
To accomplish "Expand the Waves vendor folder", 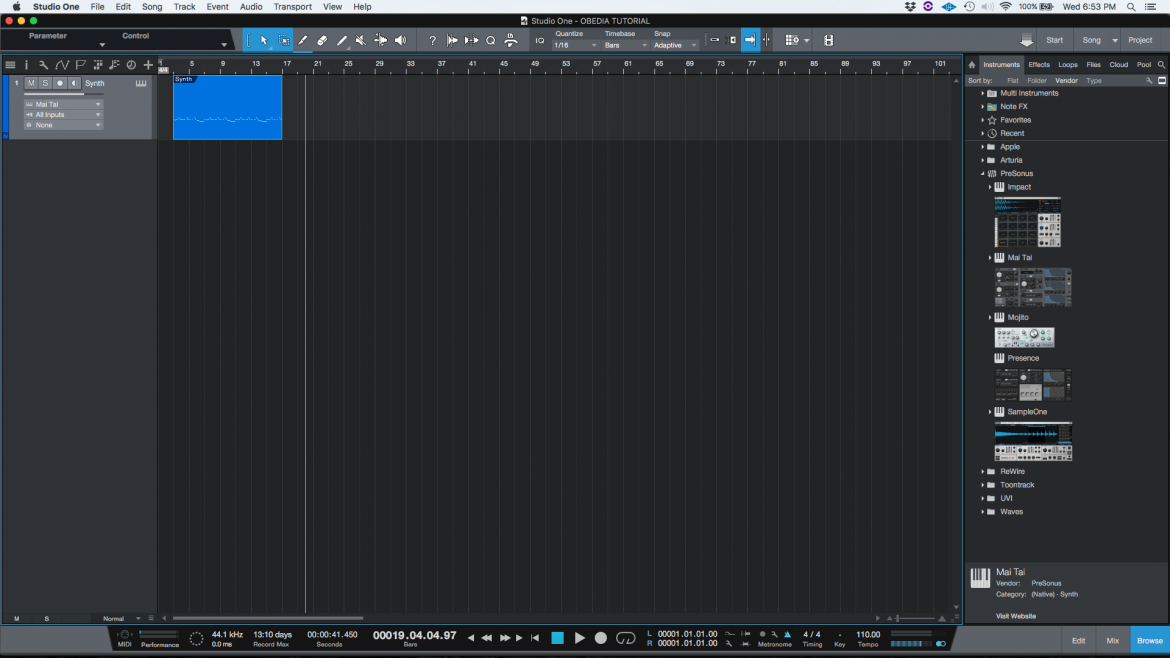I will [982, 512].
